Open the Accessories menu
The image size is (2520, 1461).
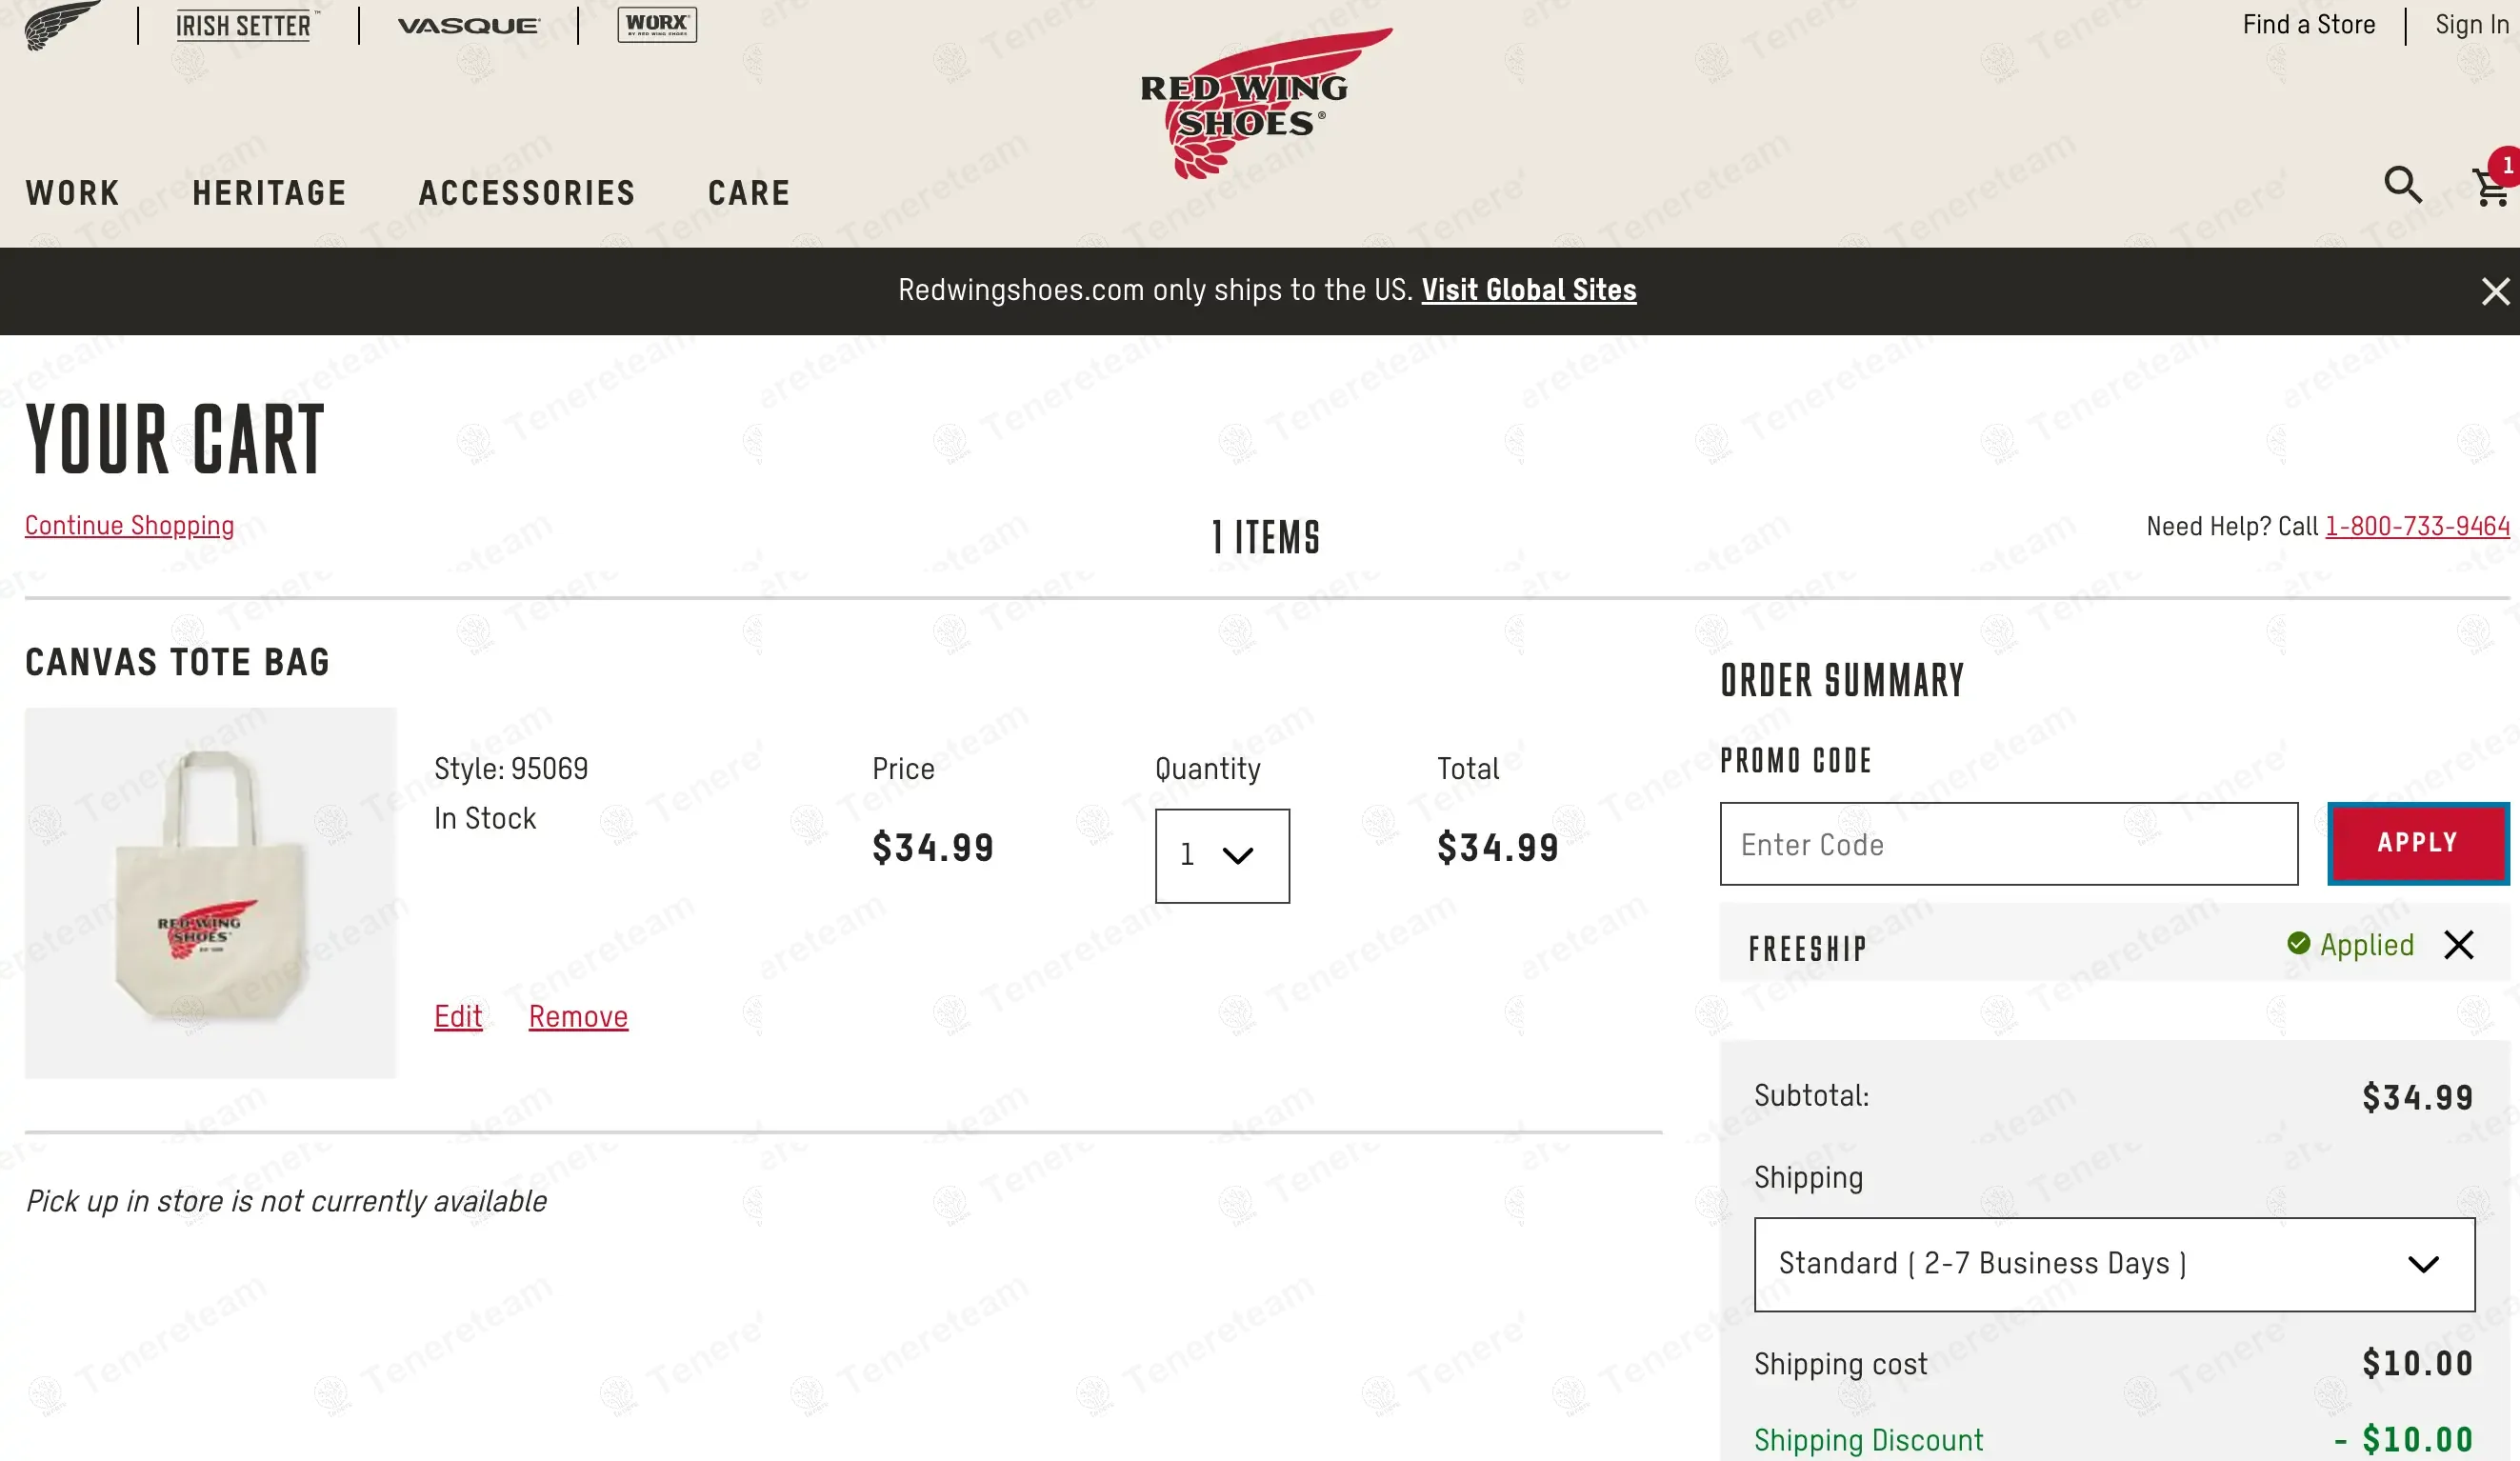(x=527, y=193)
